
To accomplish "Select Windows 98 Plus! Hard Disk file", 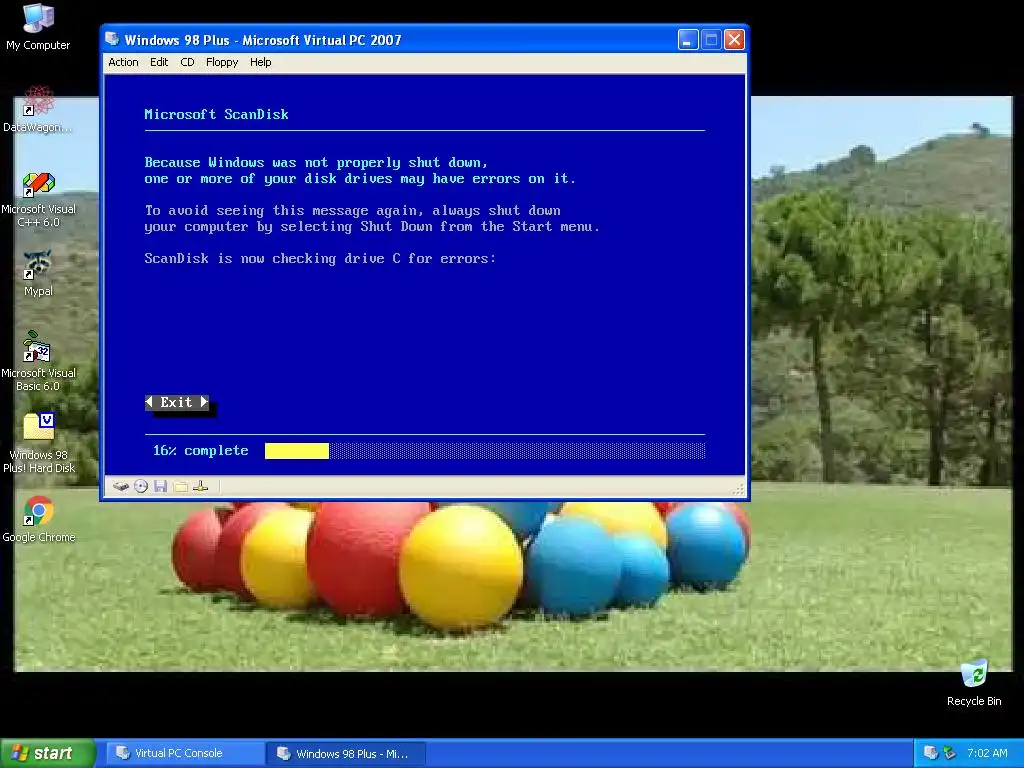I will 39,443.
